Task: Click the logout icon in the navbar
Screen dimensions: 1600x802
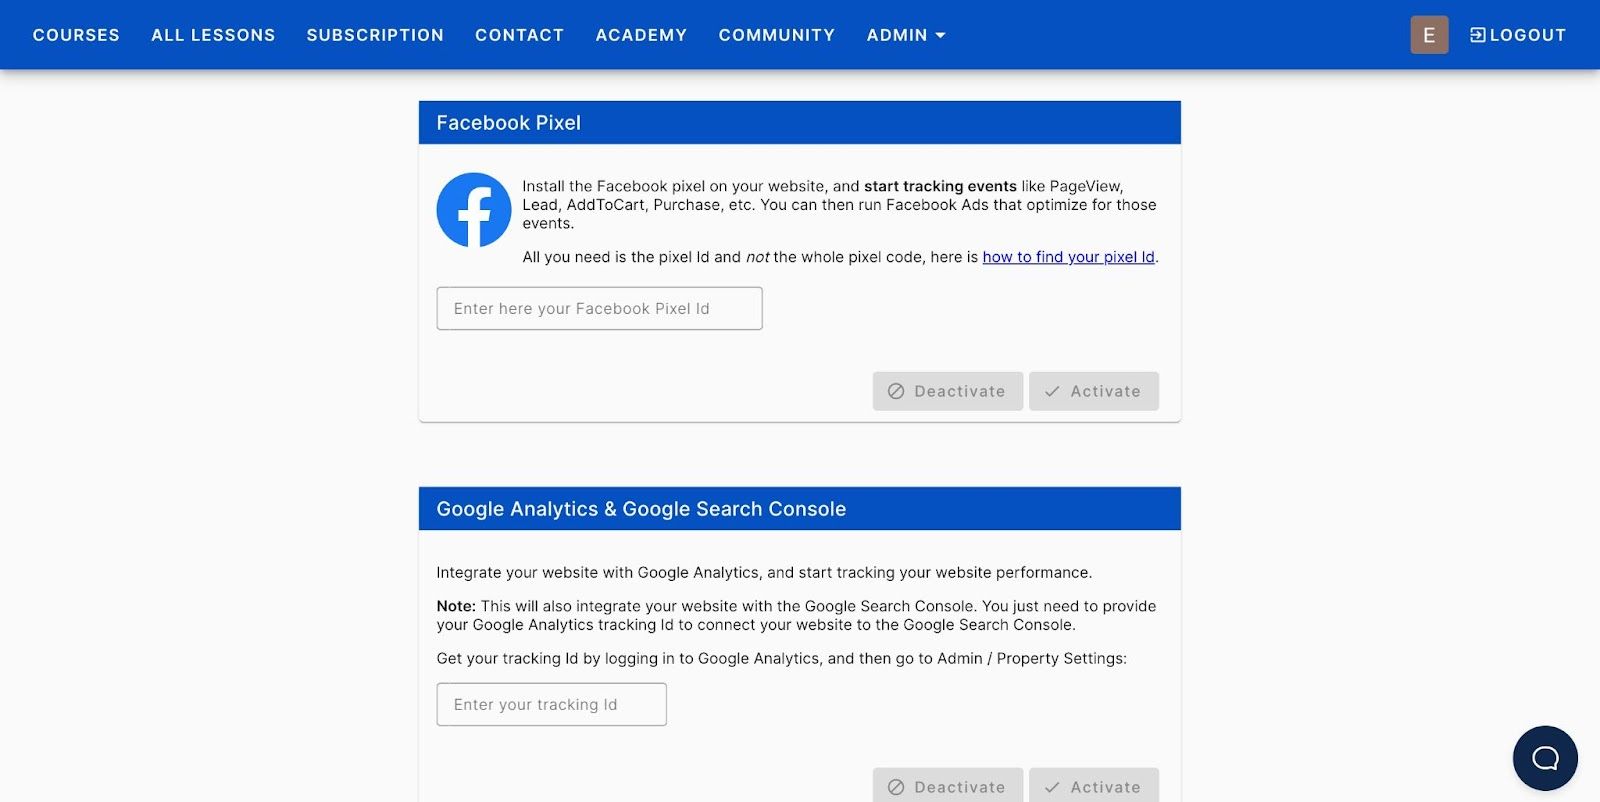Action: coord(1476,34)
